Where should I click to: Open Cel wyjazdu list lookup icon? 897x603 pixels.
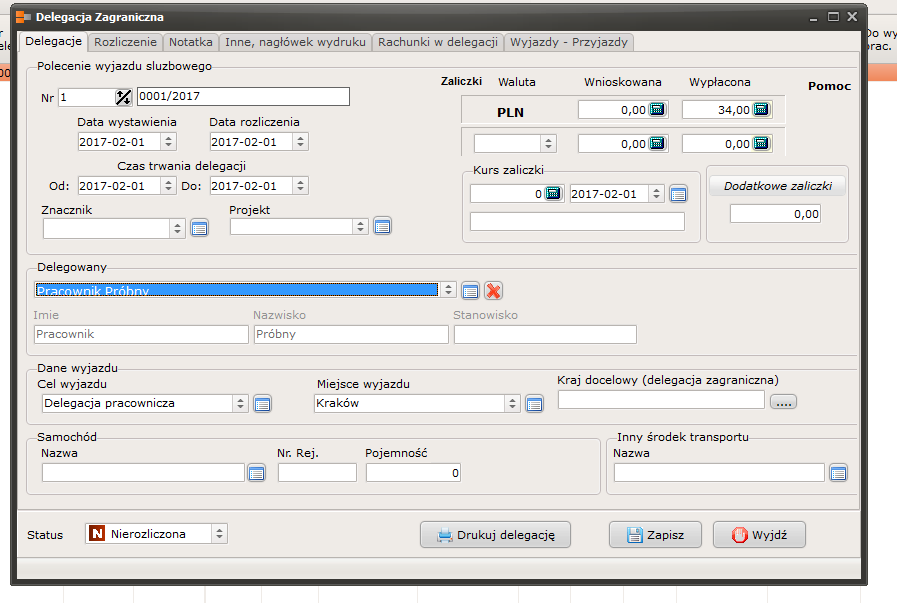263,404
